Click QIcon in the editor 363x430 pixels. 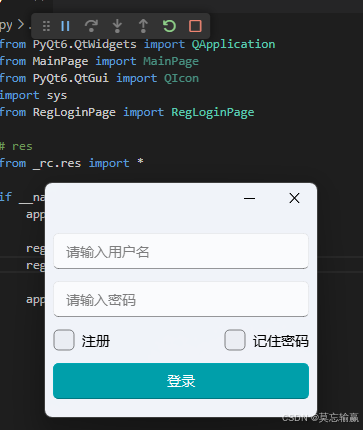coord(181,78)
